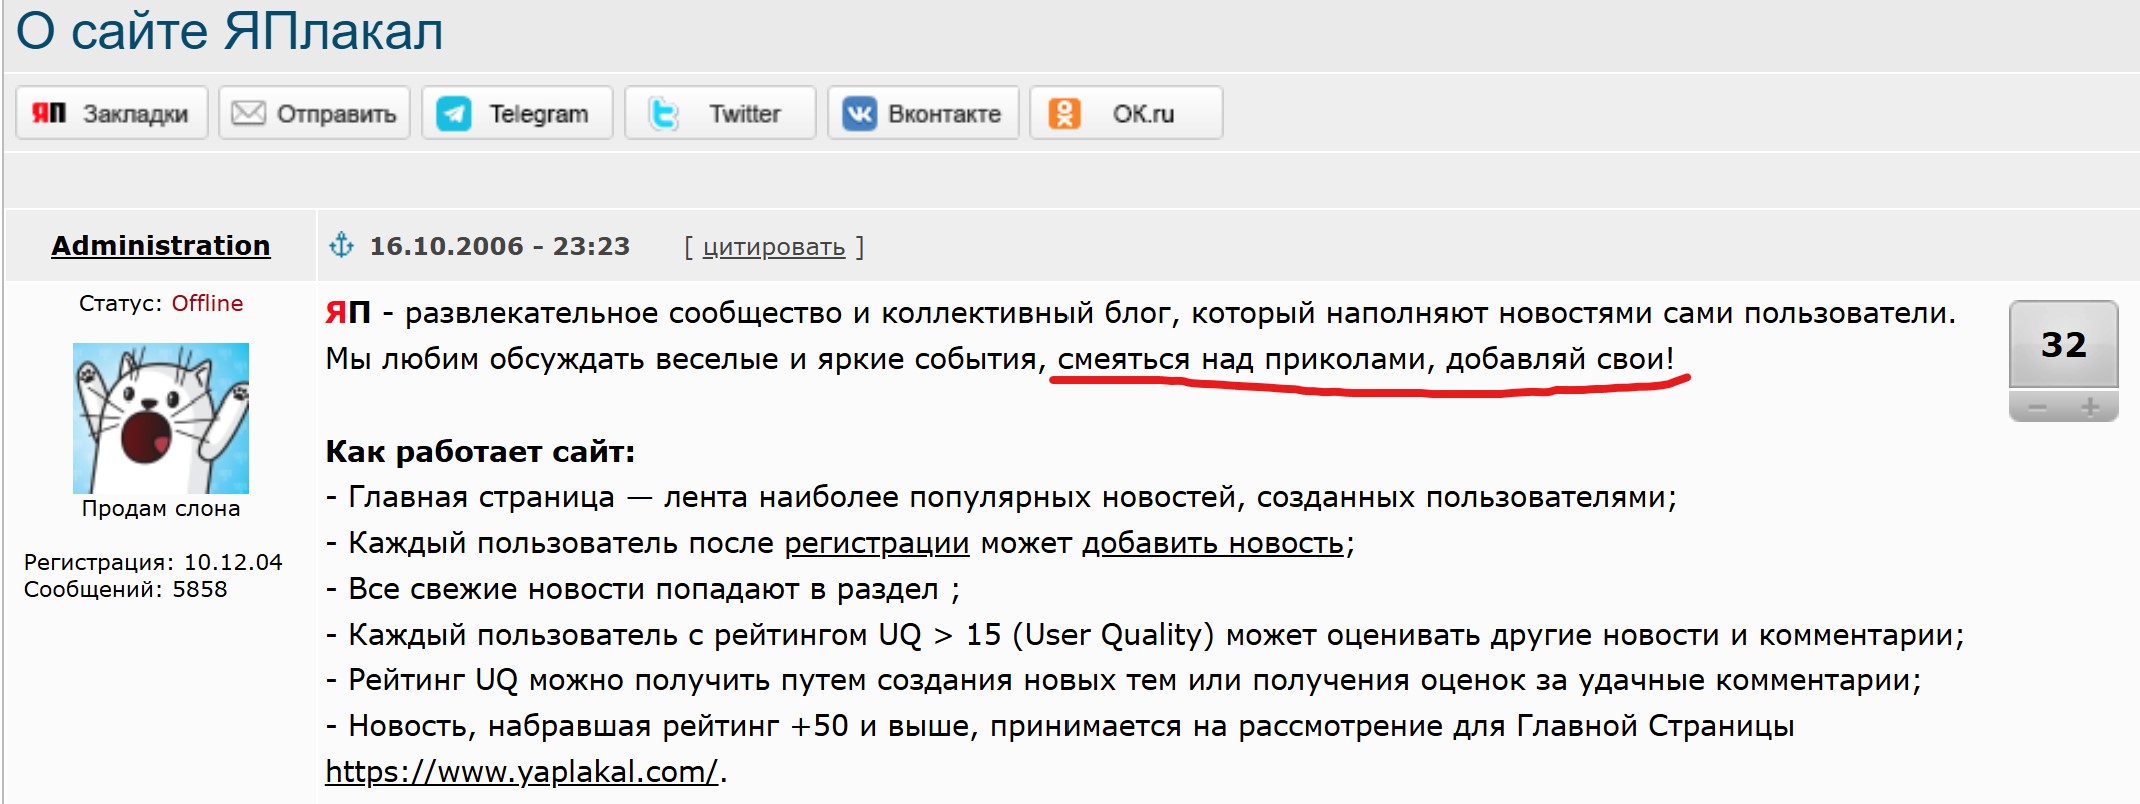Click the Offline status text
This screenshot has width=2140, height=804.
point(207,303)
